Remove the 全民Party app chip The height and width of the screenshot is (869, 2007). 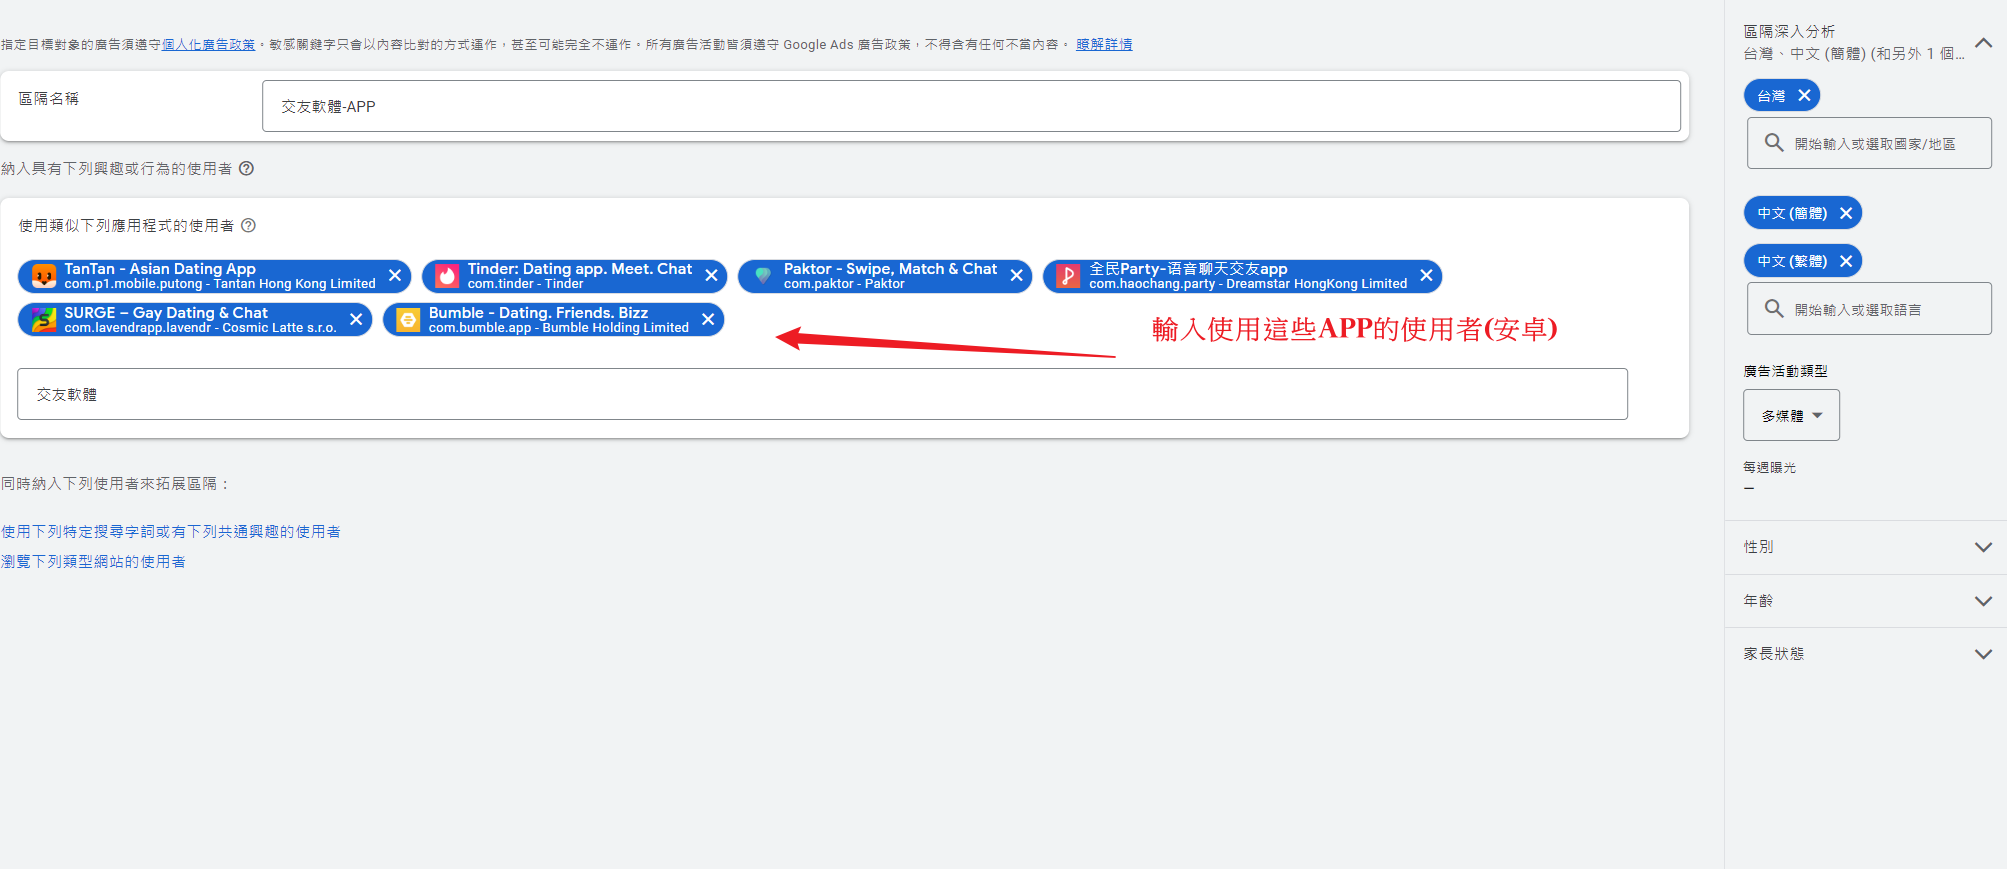click(1426, 276)
